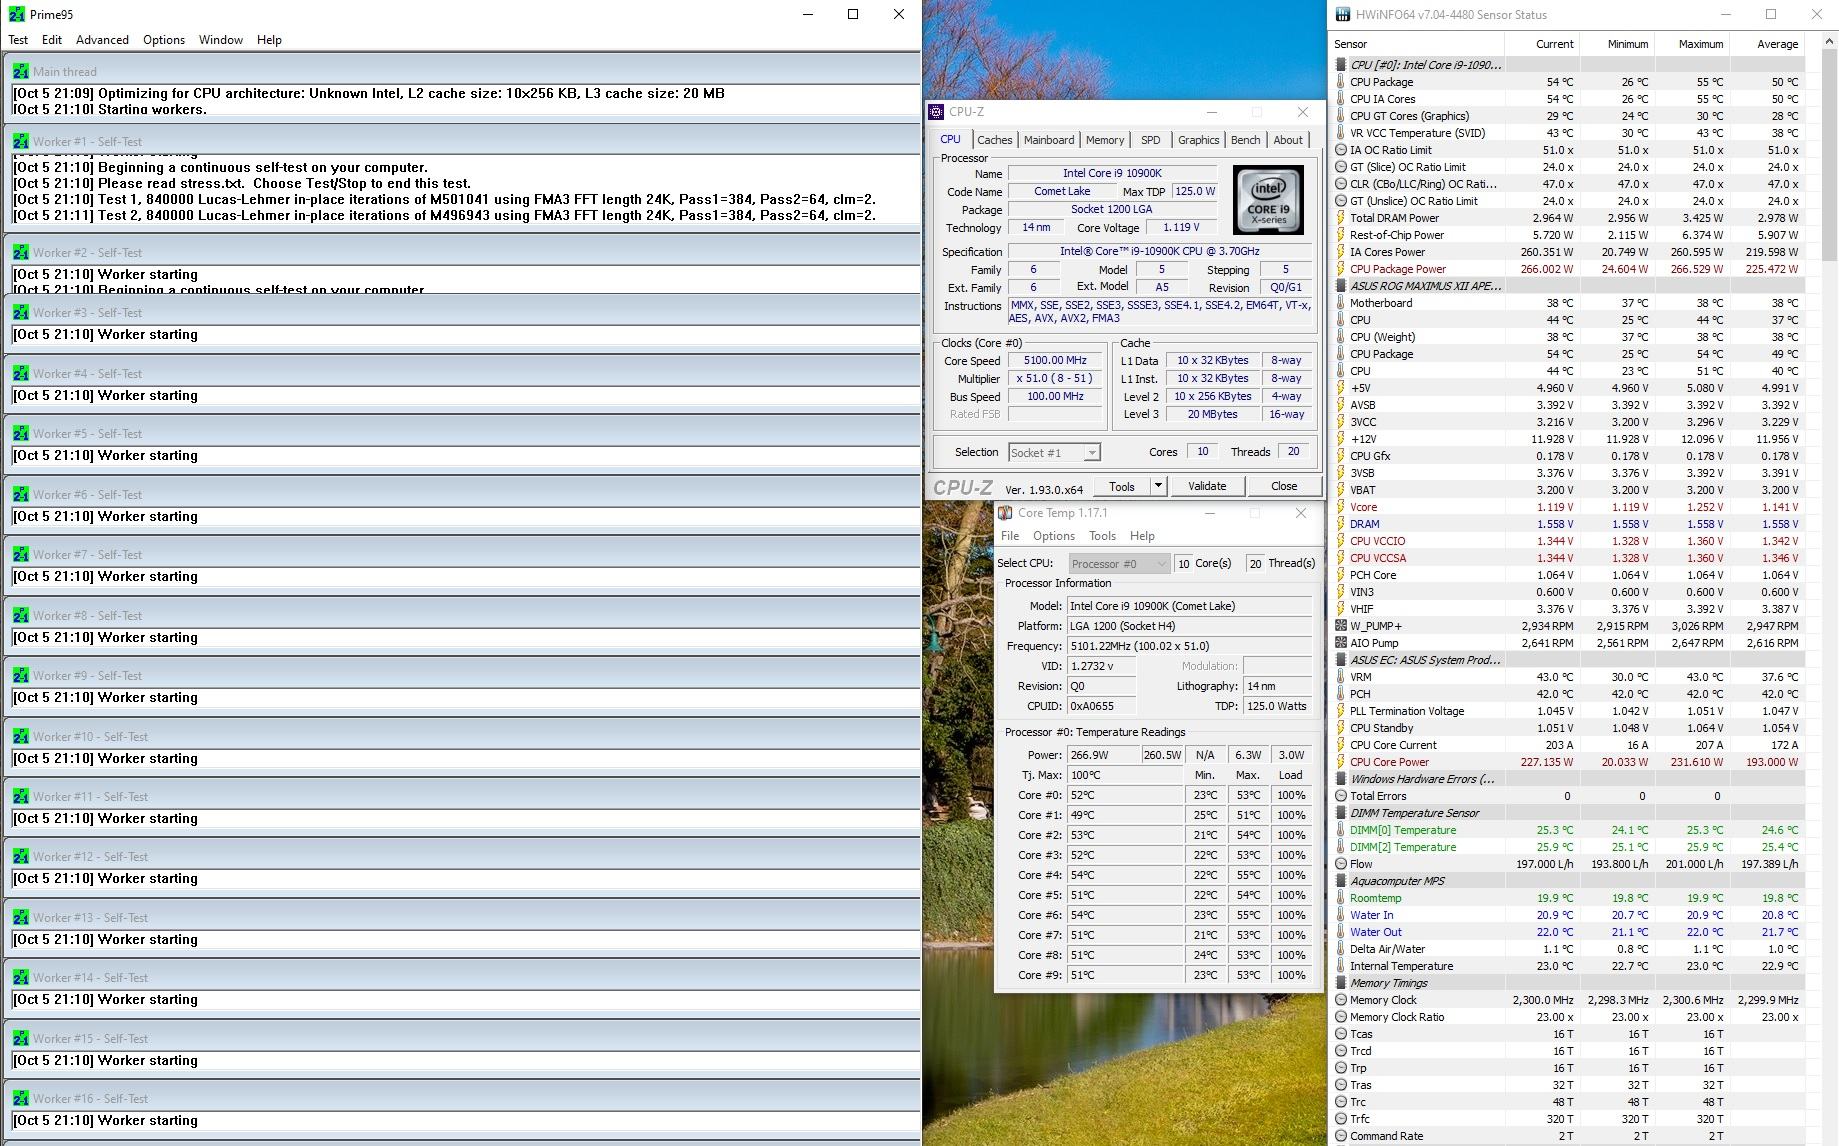
Task: Click the Worker #9 Self-Test window icon
Action: click(x=21, y=676)
